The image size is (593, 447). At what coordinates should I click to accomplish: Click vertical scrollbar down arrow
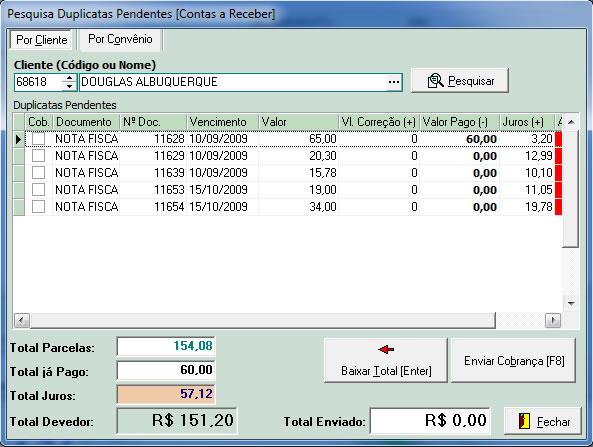[571, 304]
